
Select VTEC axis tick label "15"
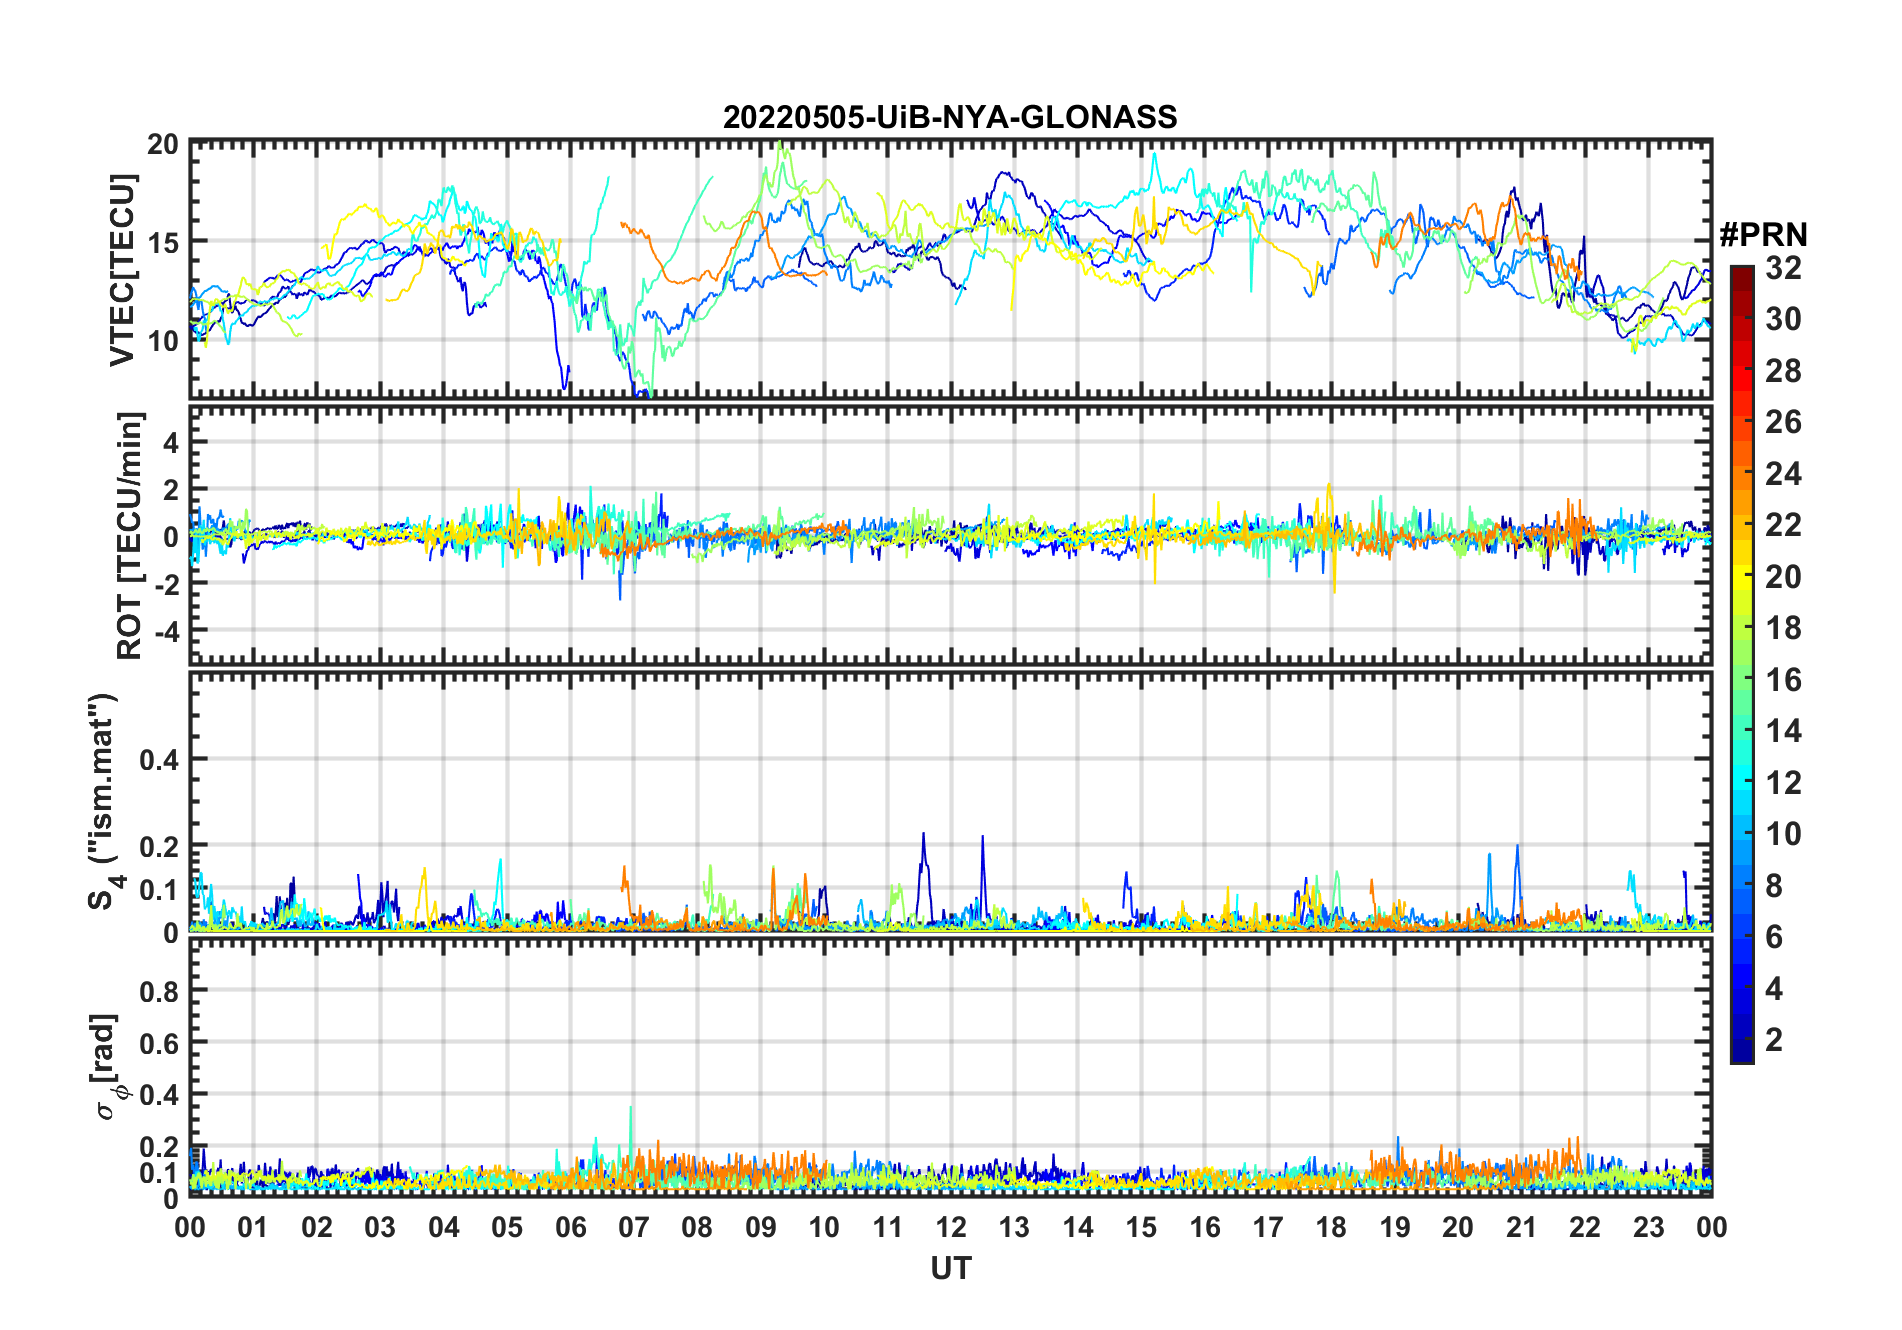(x=164, y=242)
